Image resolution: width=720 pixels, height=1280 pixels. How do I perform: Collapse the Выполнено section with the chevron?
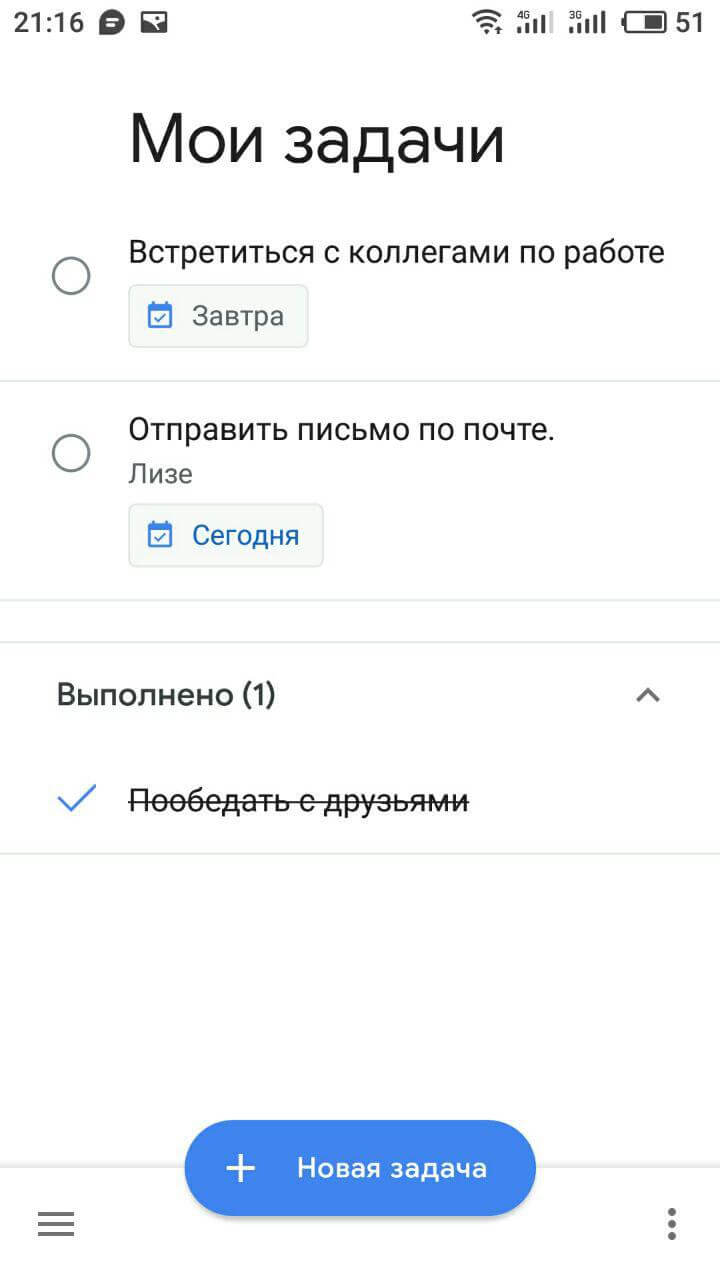[x=649, y=695]
